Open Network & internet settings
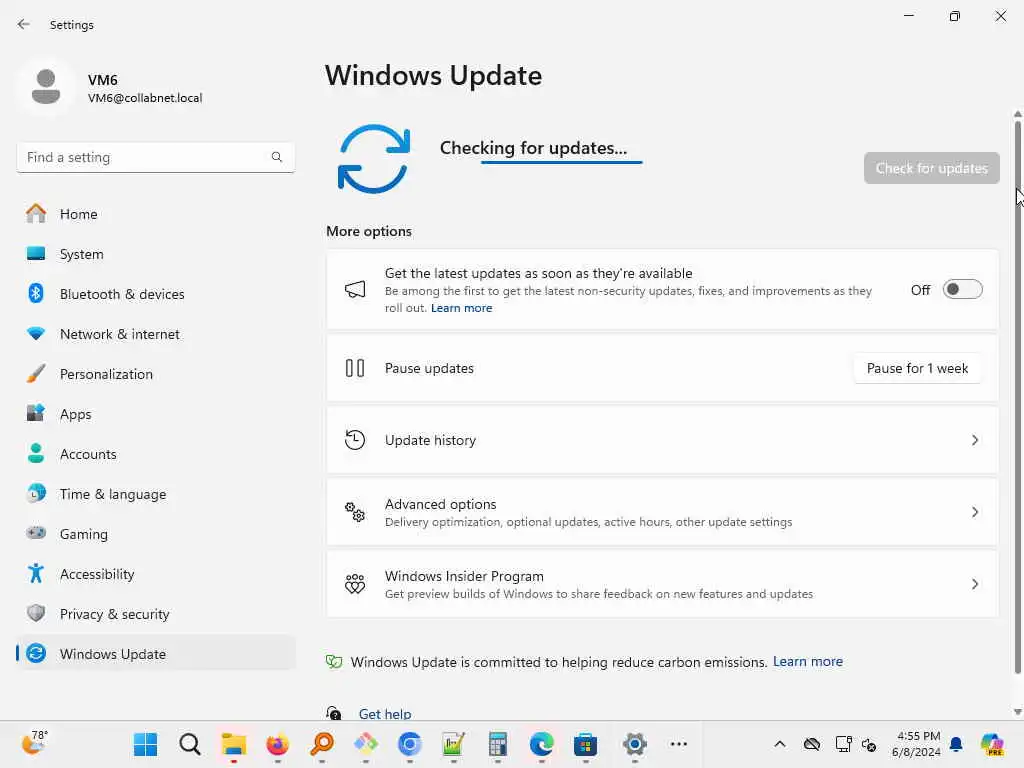Image resolution: width=1024 pixels, height=768 pixels. (x=156, y=334)
